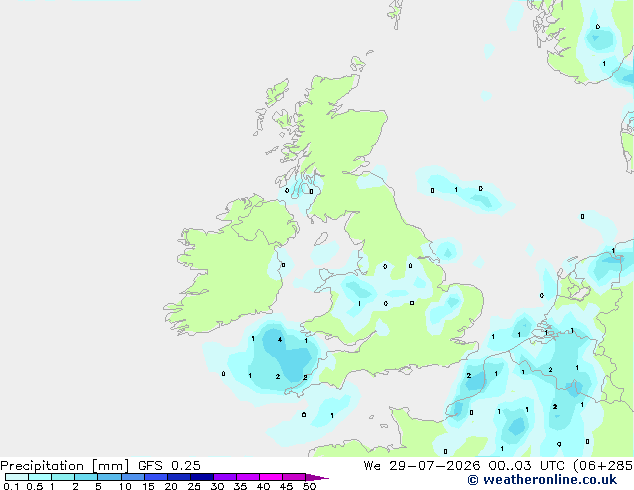Click the 00..03 UTC time text
Image resolution: width=634 pixels, height=490 pixels.
coord(526,465)
